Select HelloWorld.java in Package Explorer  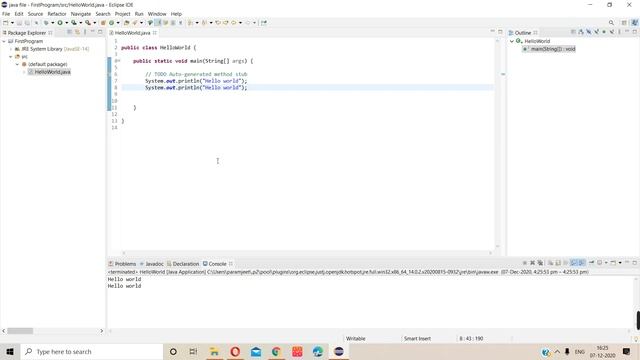[x=49, y=72]
